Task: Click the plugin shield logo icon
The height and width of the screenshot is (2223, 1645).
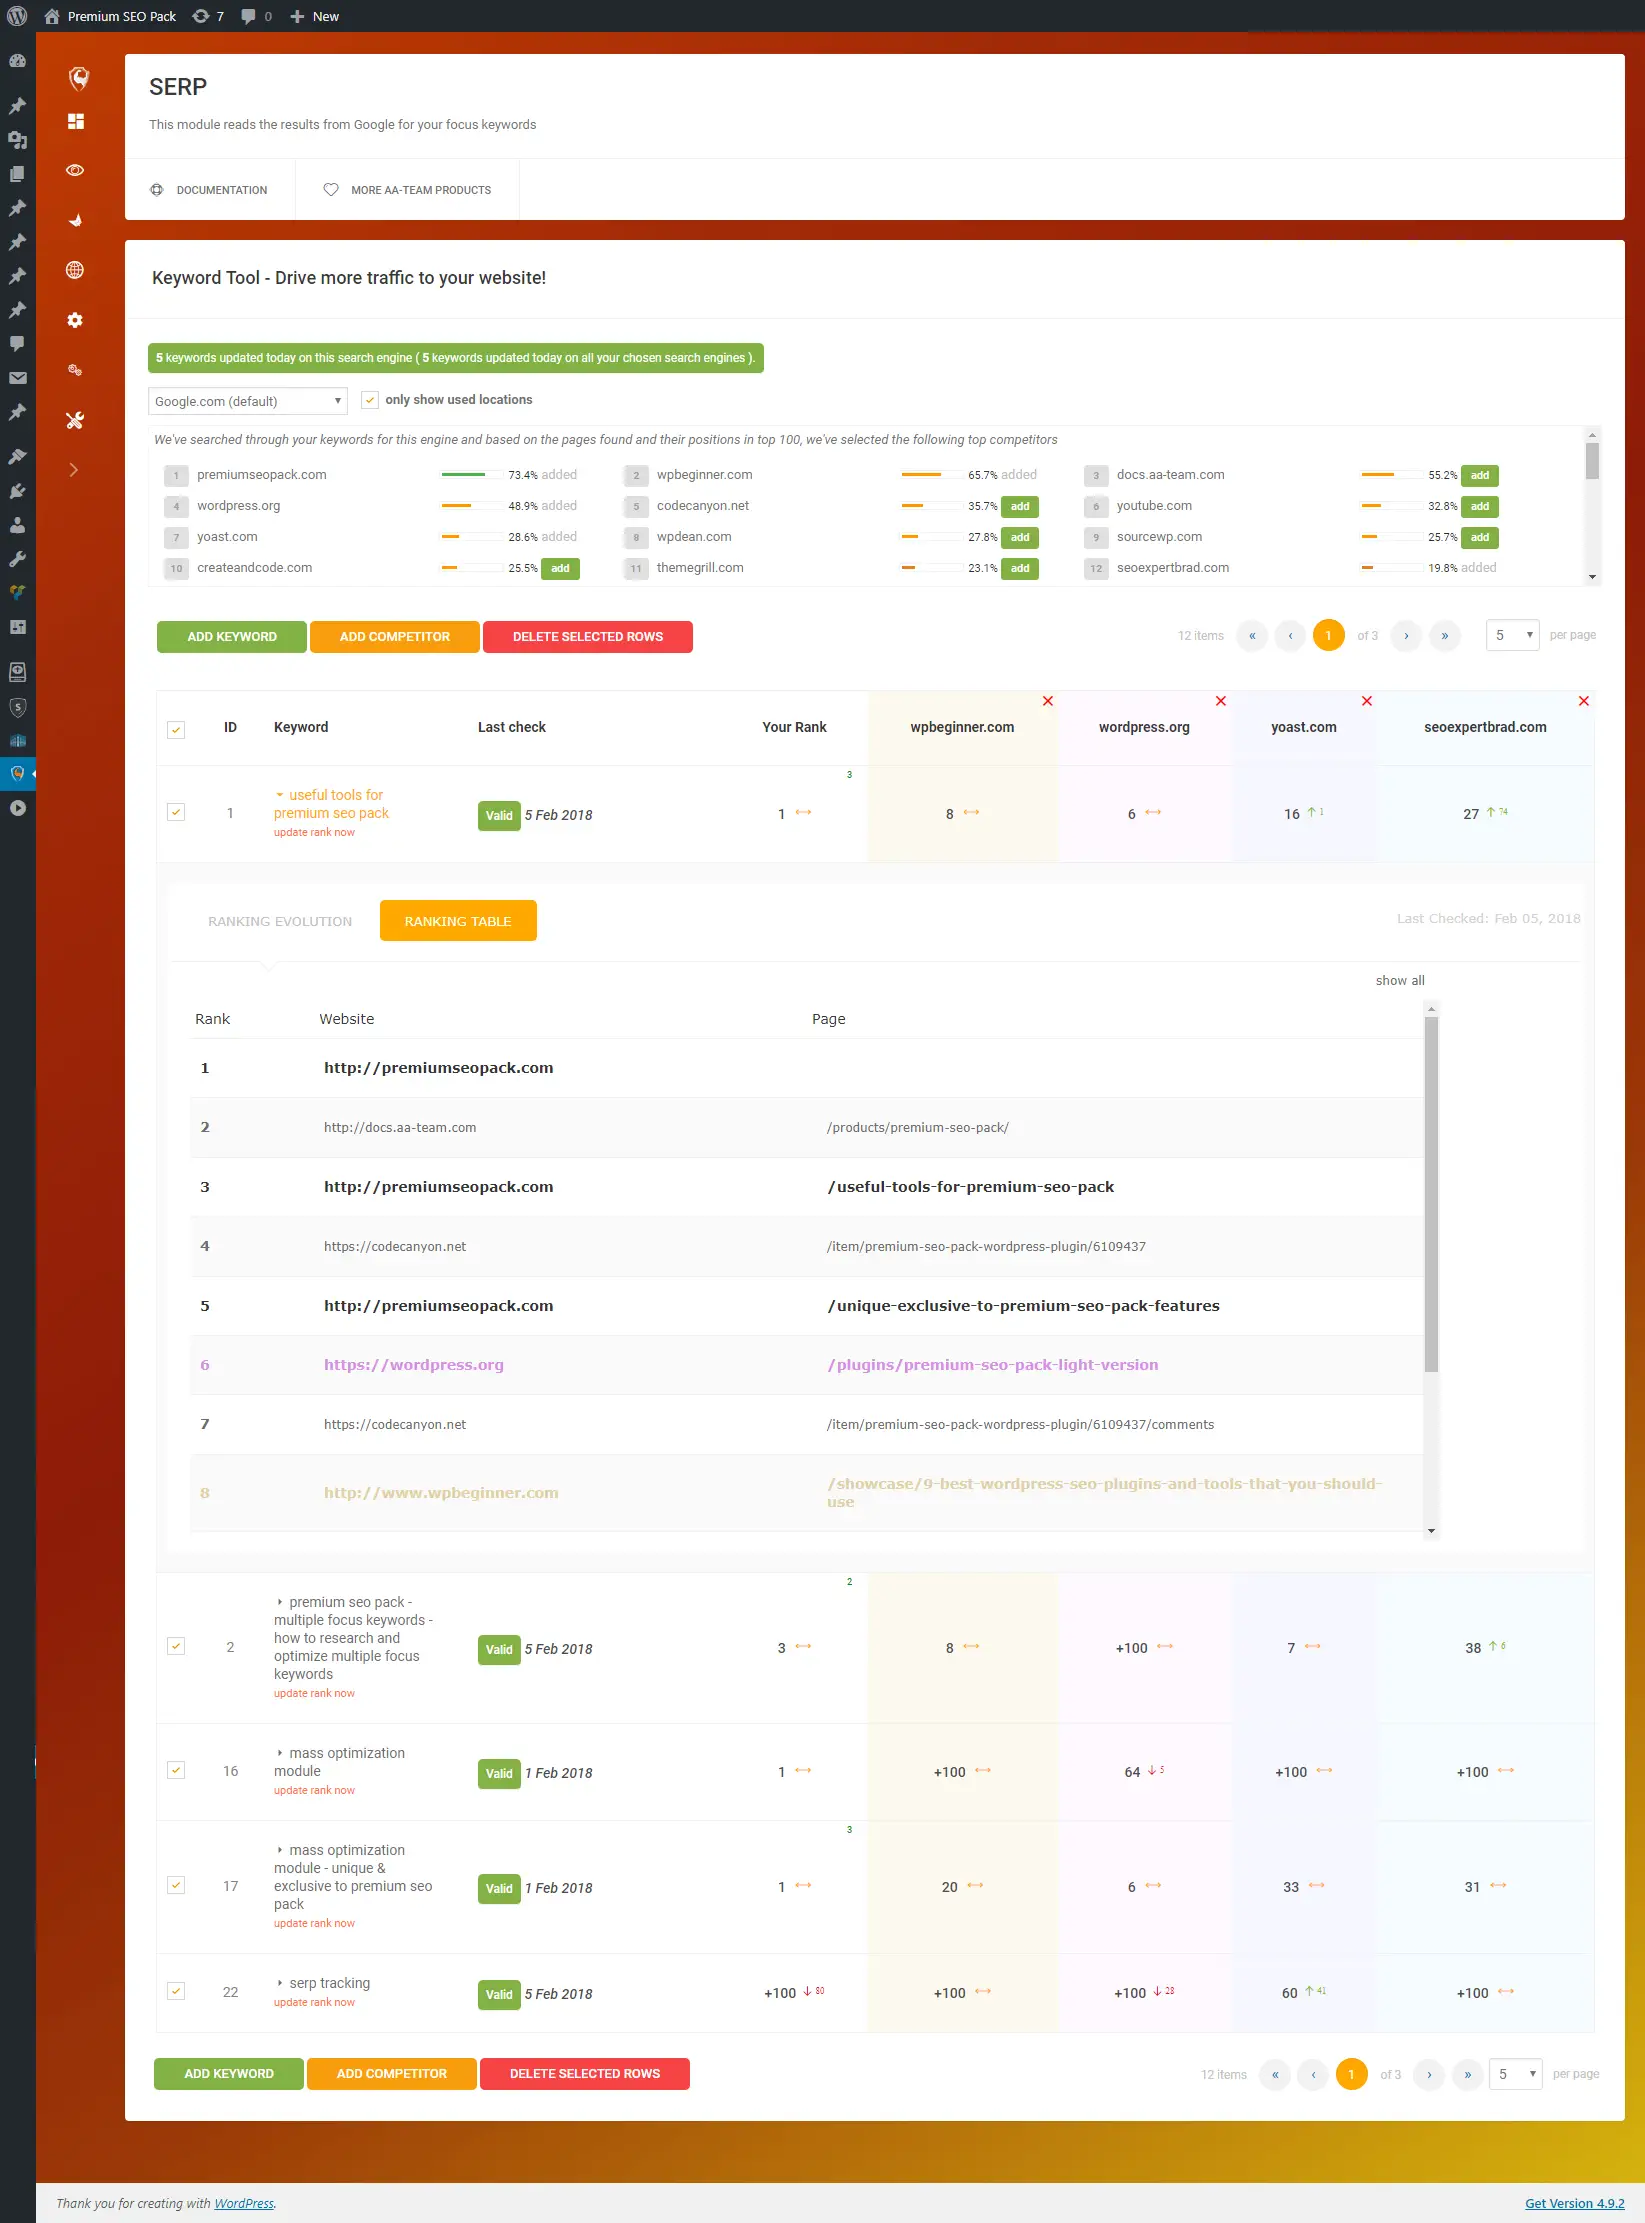Action: pos(79,78)
